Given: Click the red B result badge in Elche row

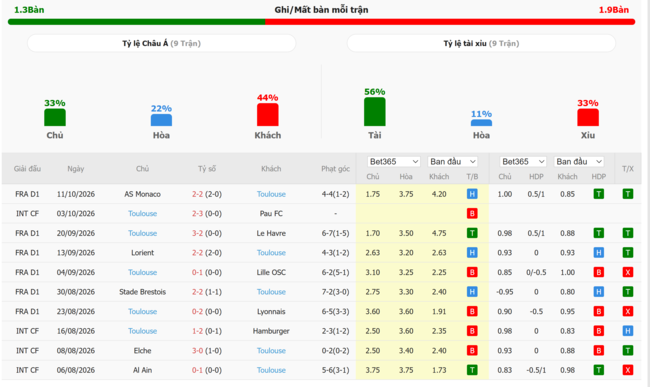Looking at the screenshot, I should point(472,351).
